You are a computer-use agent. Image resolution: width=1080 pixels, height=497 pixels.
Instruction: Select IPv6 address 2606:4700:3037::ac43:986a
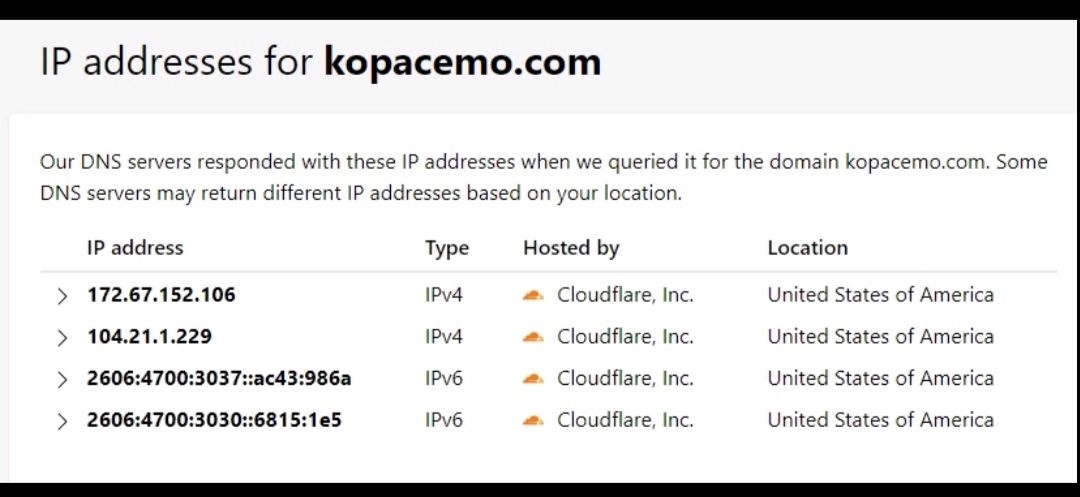tap(219, 379)
